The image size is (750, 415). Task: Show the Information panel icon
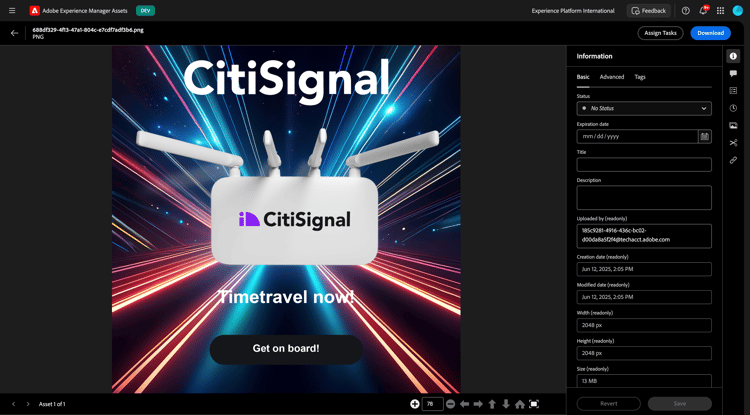(x=733, y=56)
